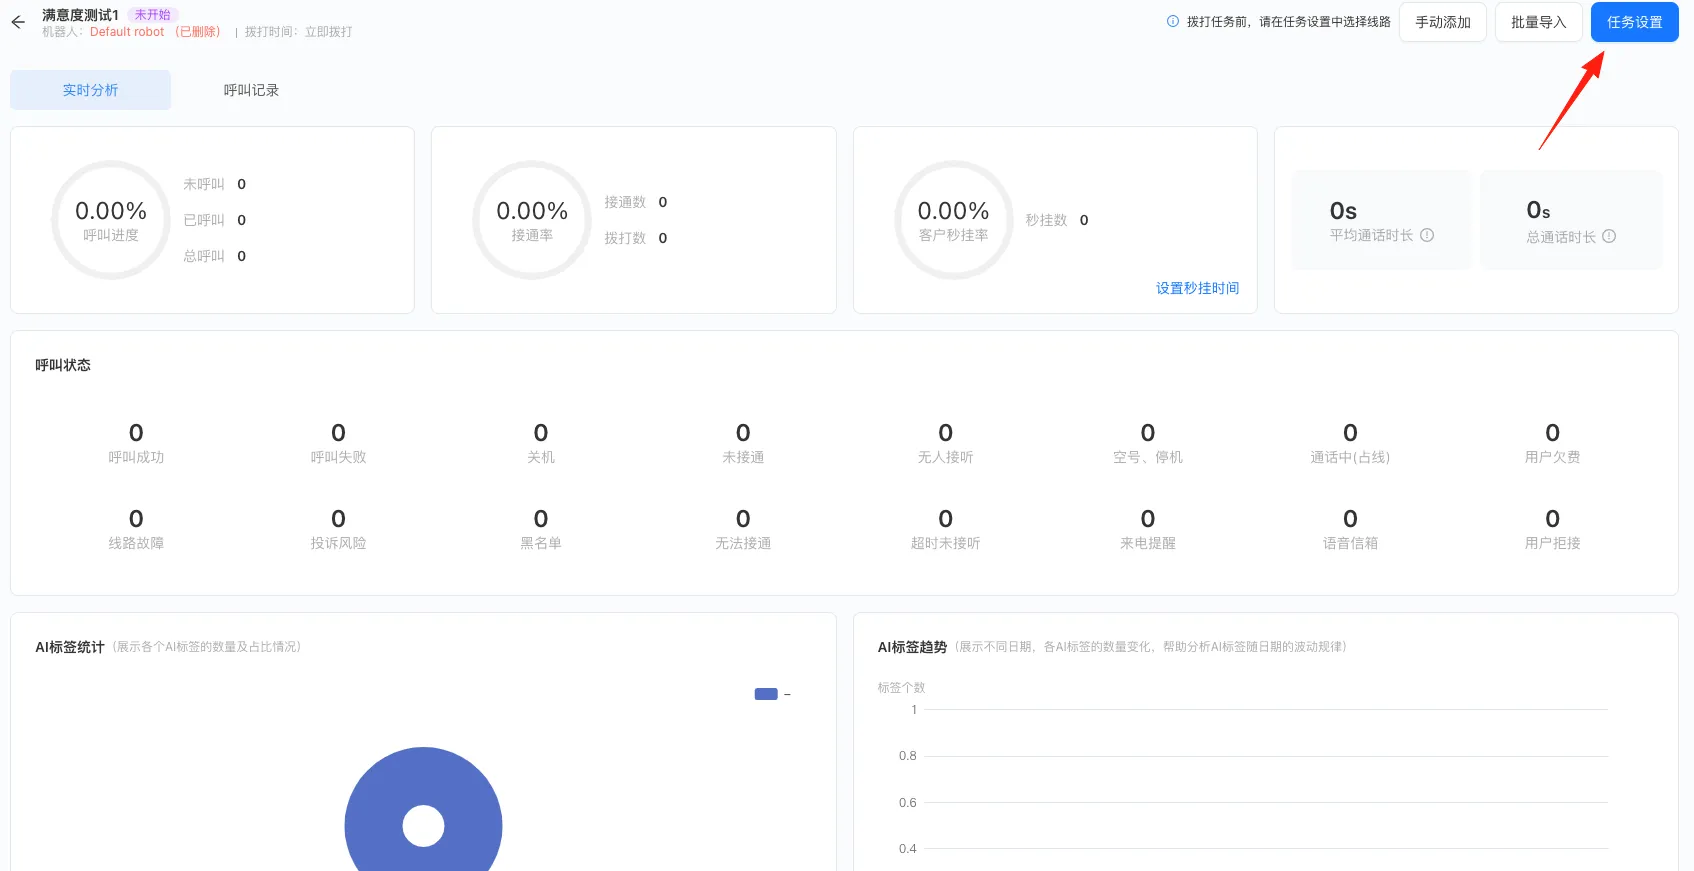The height and width of the screenshot is (871, 1694).
Task: Click the 批量导入 button
Action: coord(1538,22)
